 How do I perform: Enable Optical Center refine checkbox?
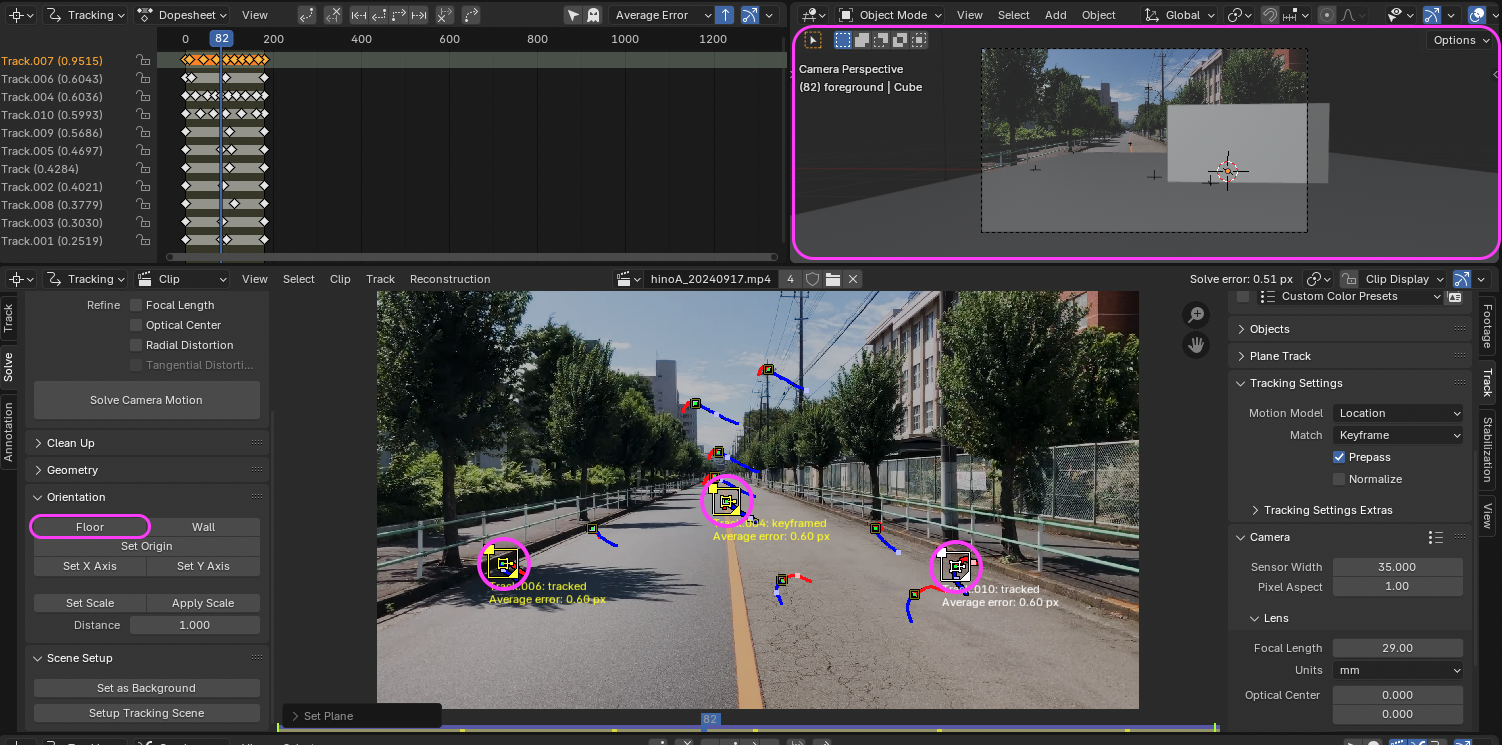pyautogui.click(x=136, y=325)
